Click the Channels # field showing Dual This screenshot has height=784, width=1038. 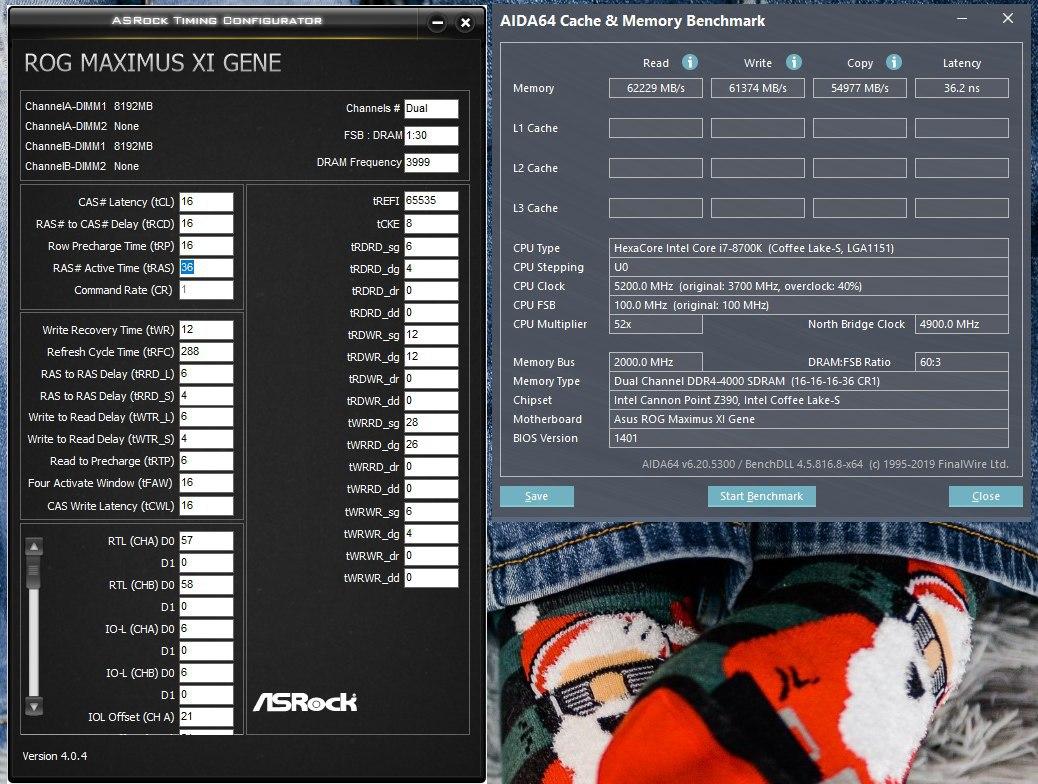coord(432,109)
